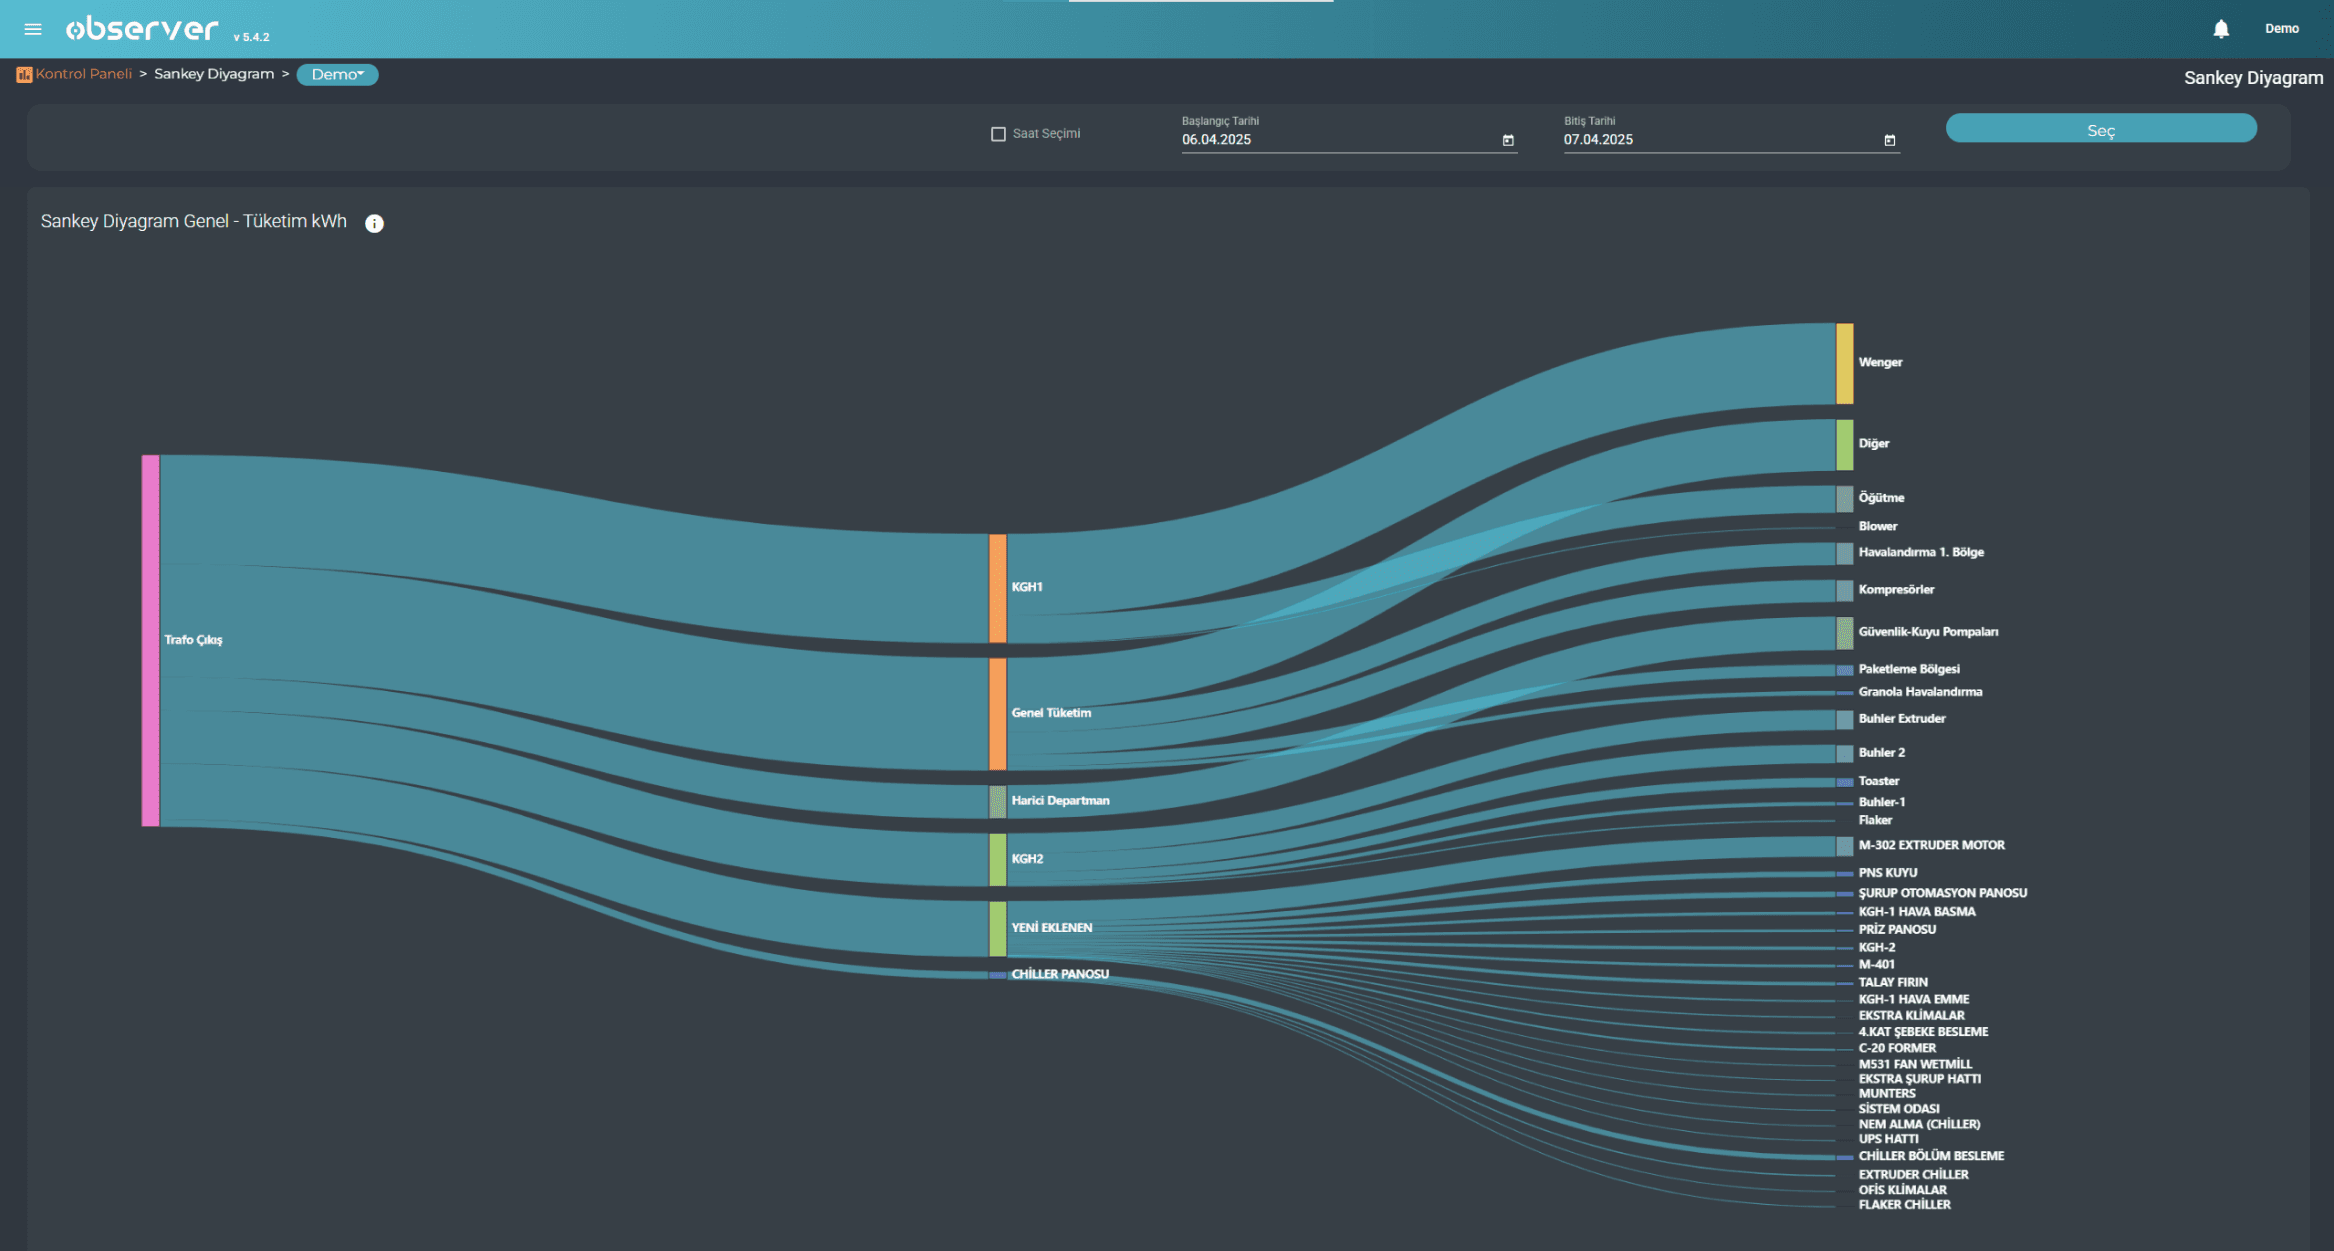Image resolution: width=2334 pixels, height=1251 pixels.
Task: Click the SİSTEM ODASI label
Action: click(x=1899, y=1109)
